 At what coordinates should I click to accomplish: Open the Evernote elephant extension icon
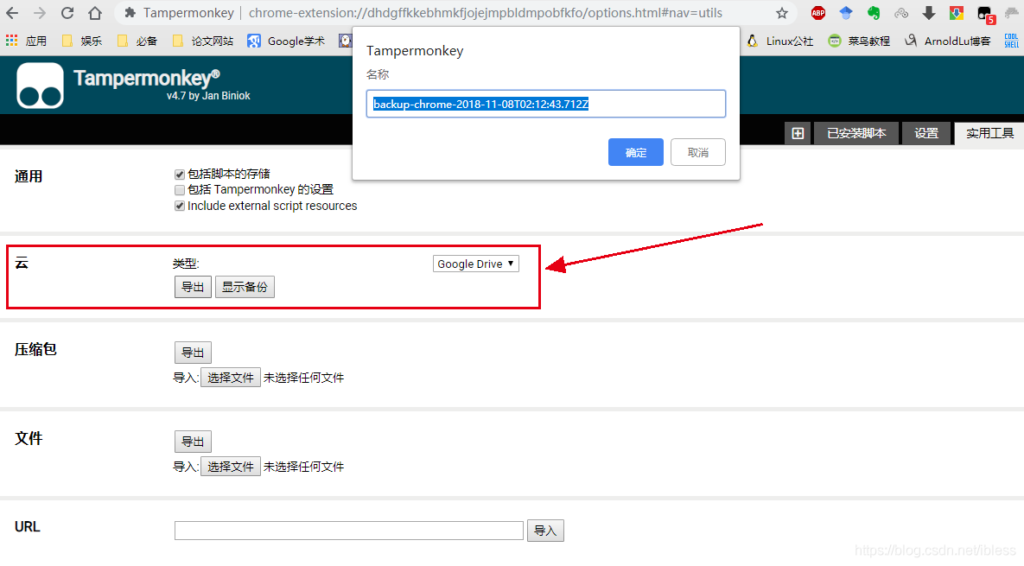(x=873, y=12)
